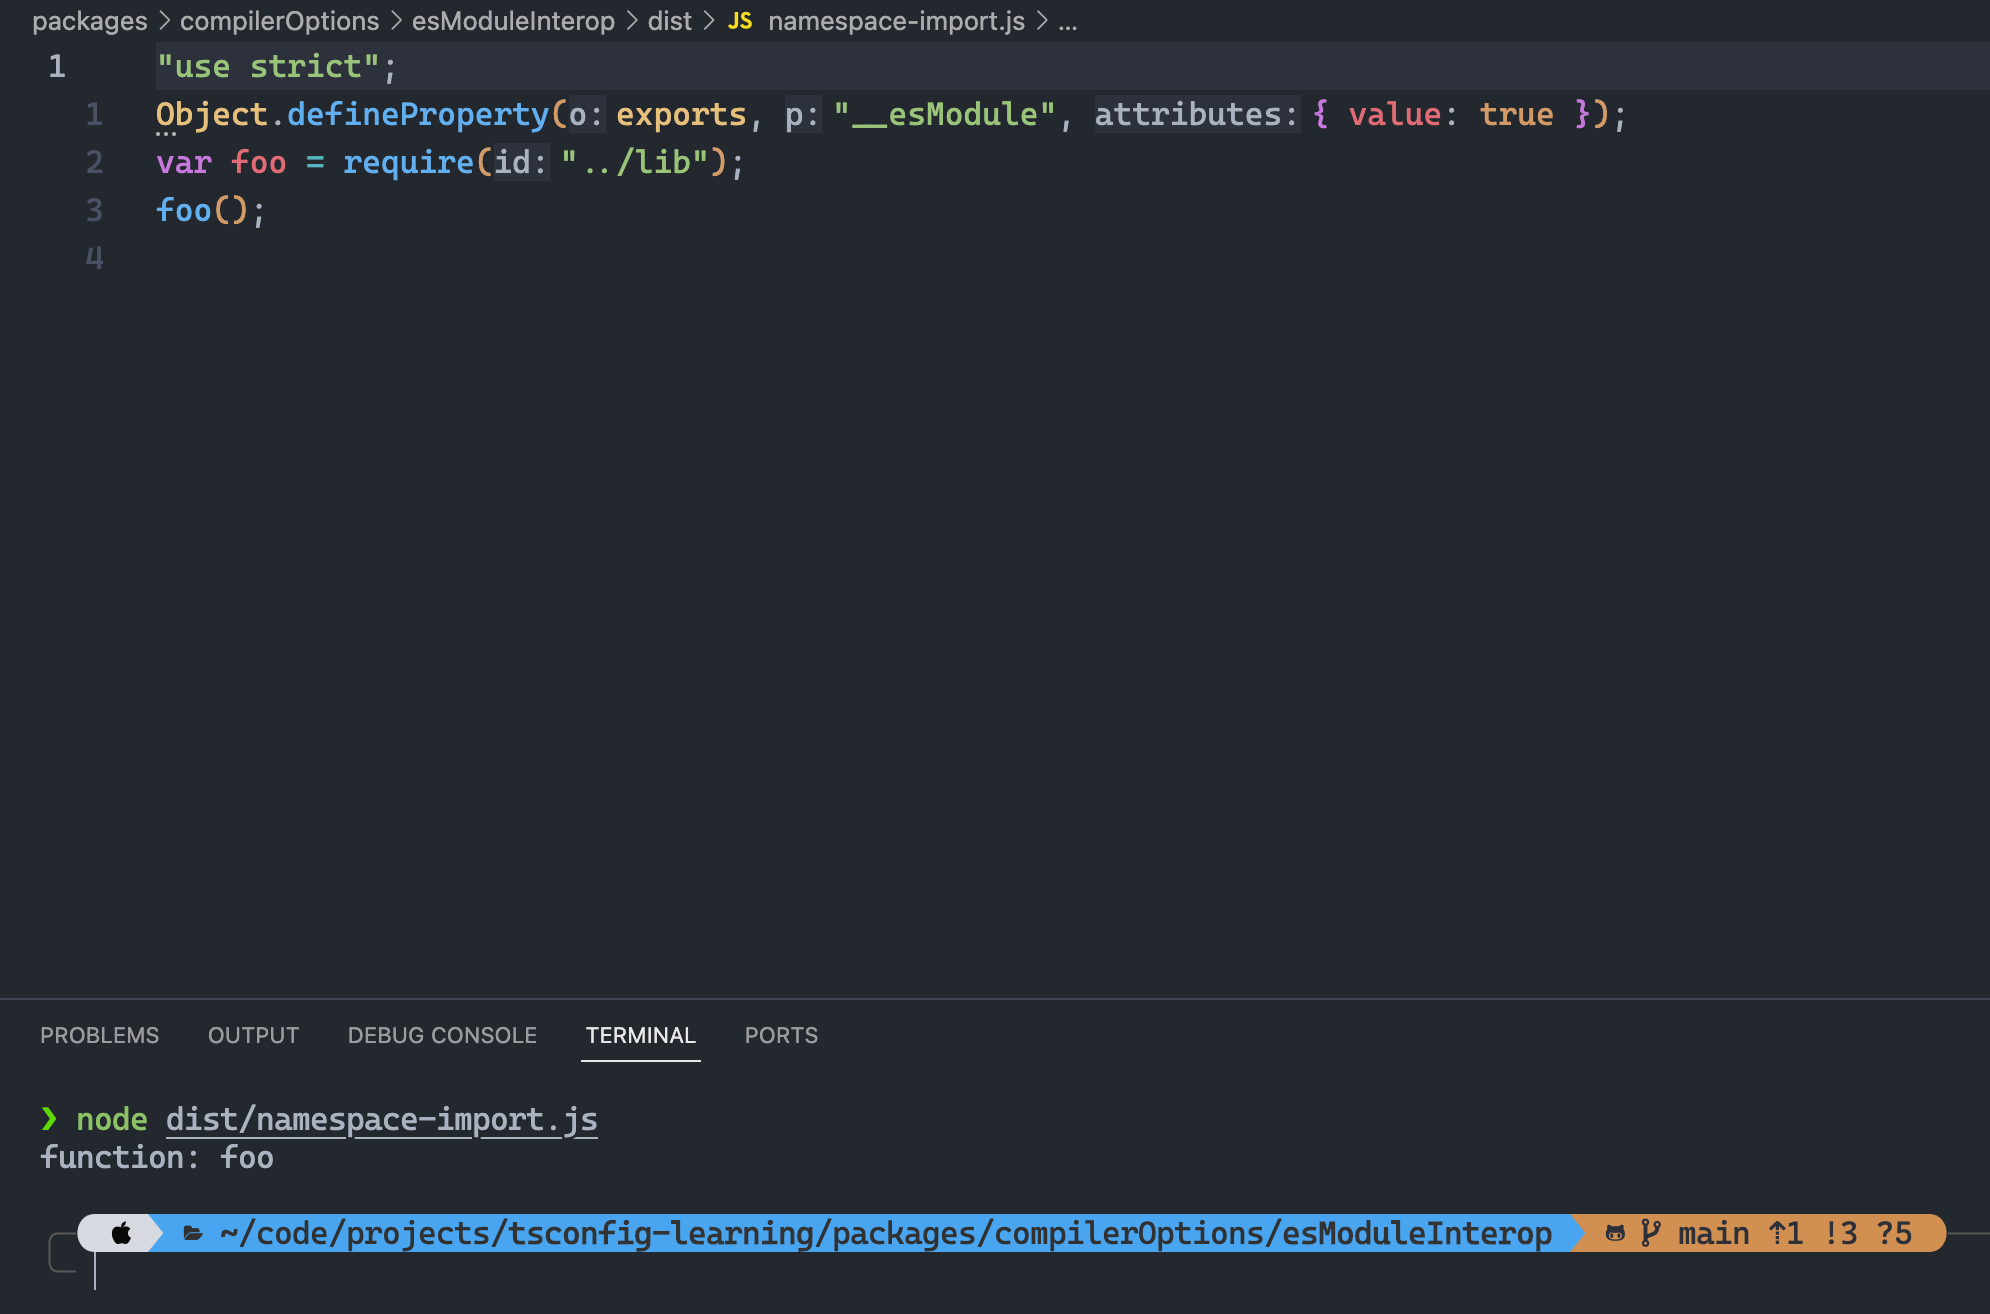1990x1314 pixels.
Task: Click the 'p:' inlay parameter hint
Action: tap(802, 115)
